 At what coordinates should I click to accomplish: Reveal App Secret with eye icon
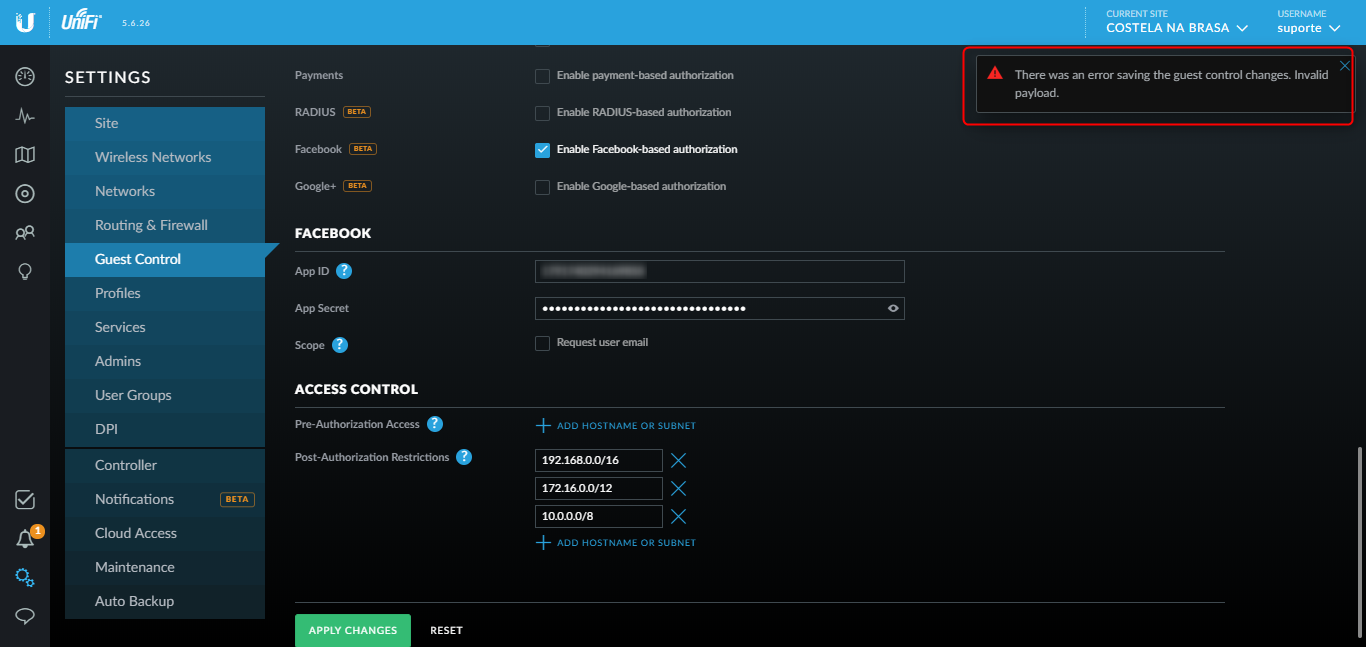(x=893, y=309)
